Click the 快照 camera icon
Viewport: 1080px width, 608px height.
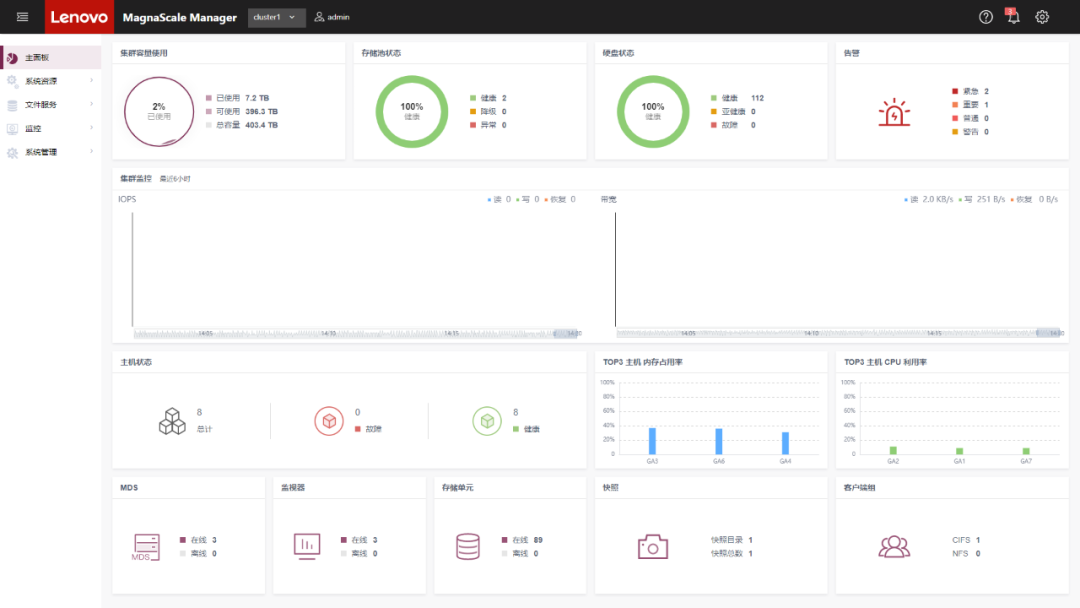pyautogui.click(x=652, y=547)
